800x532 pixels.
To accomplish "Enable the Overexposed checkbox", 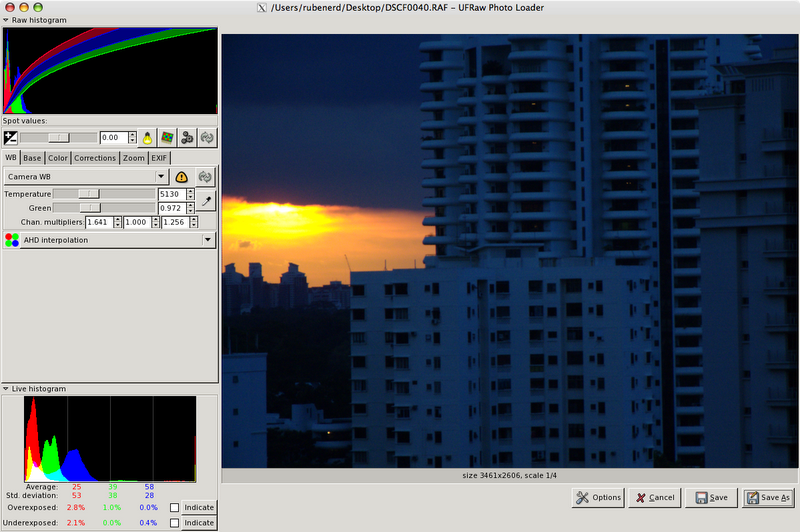I will (x=175, y=508).
